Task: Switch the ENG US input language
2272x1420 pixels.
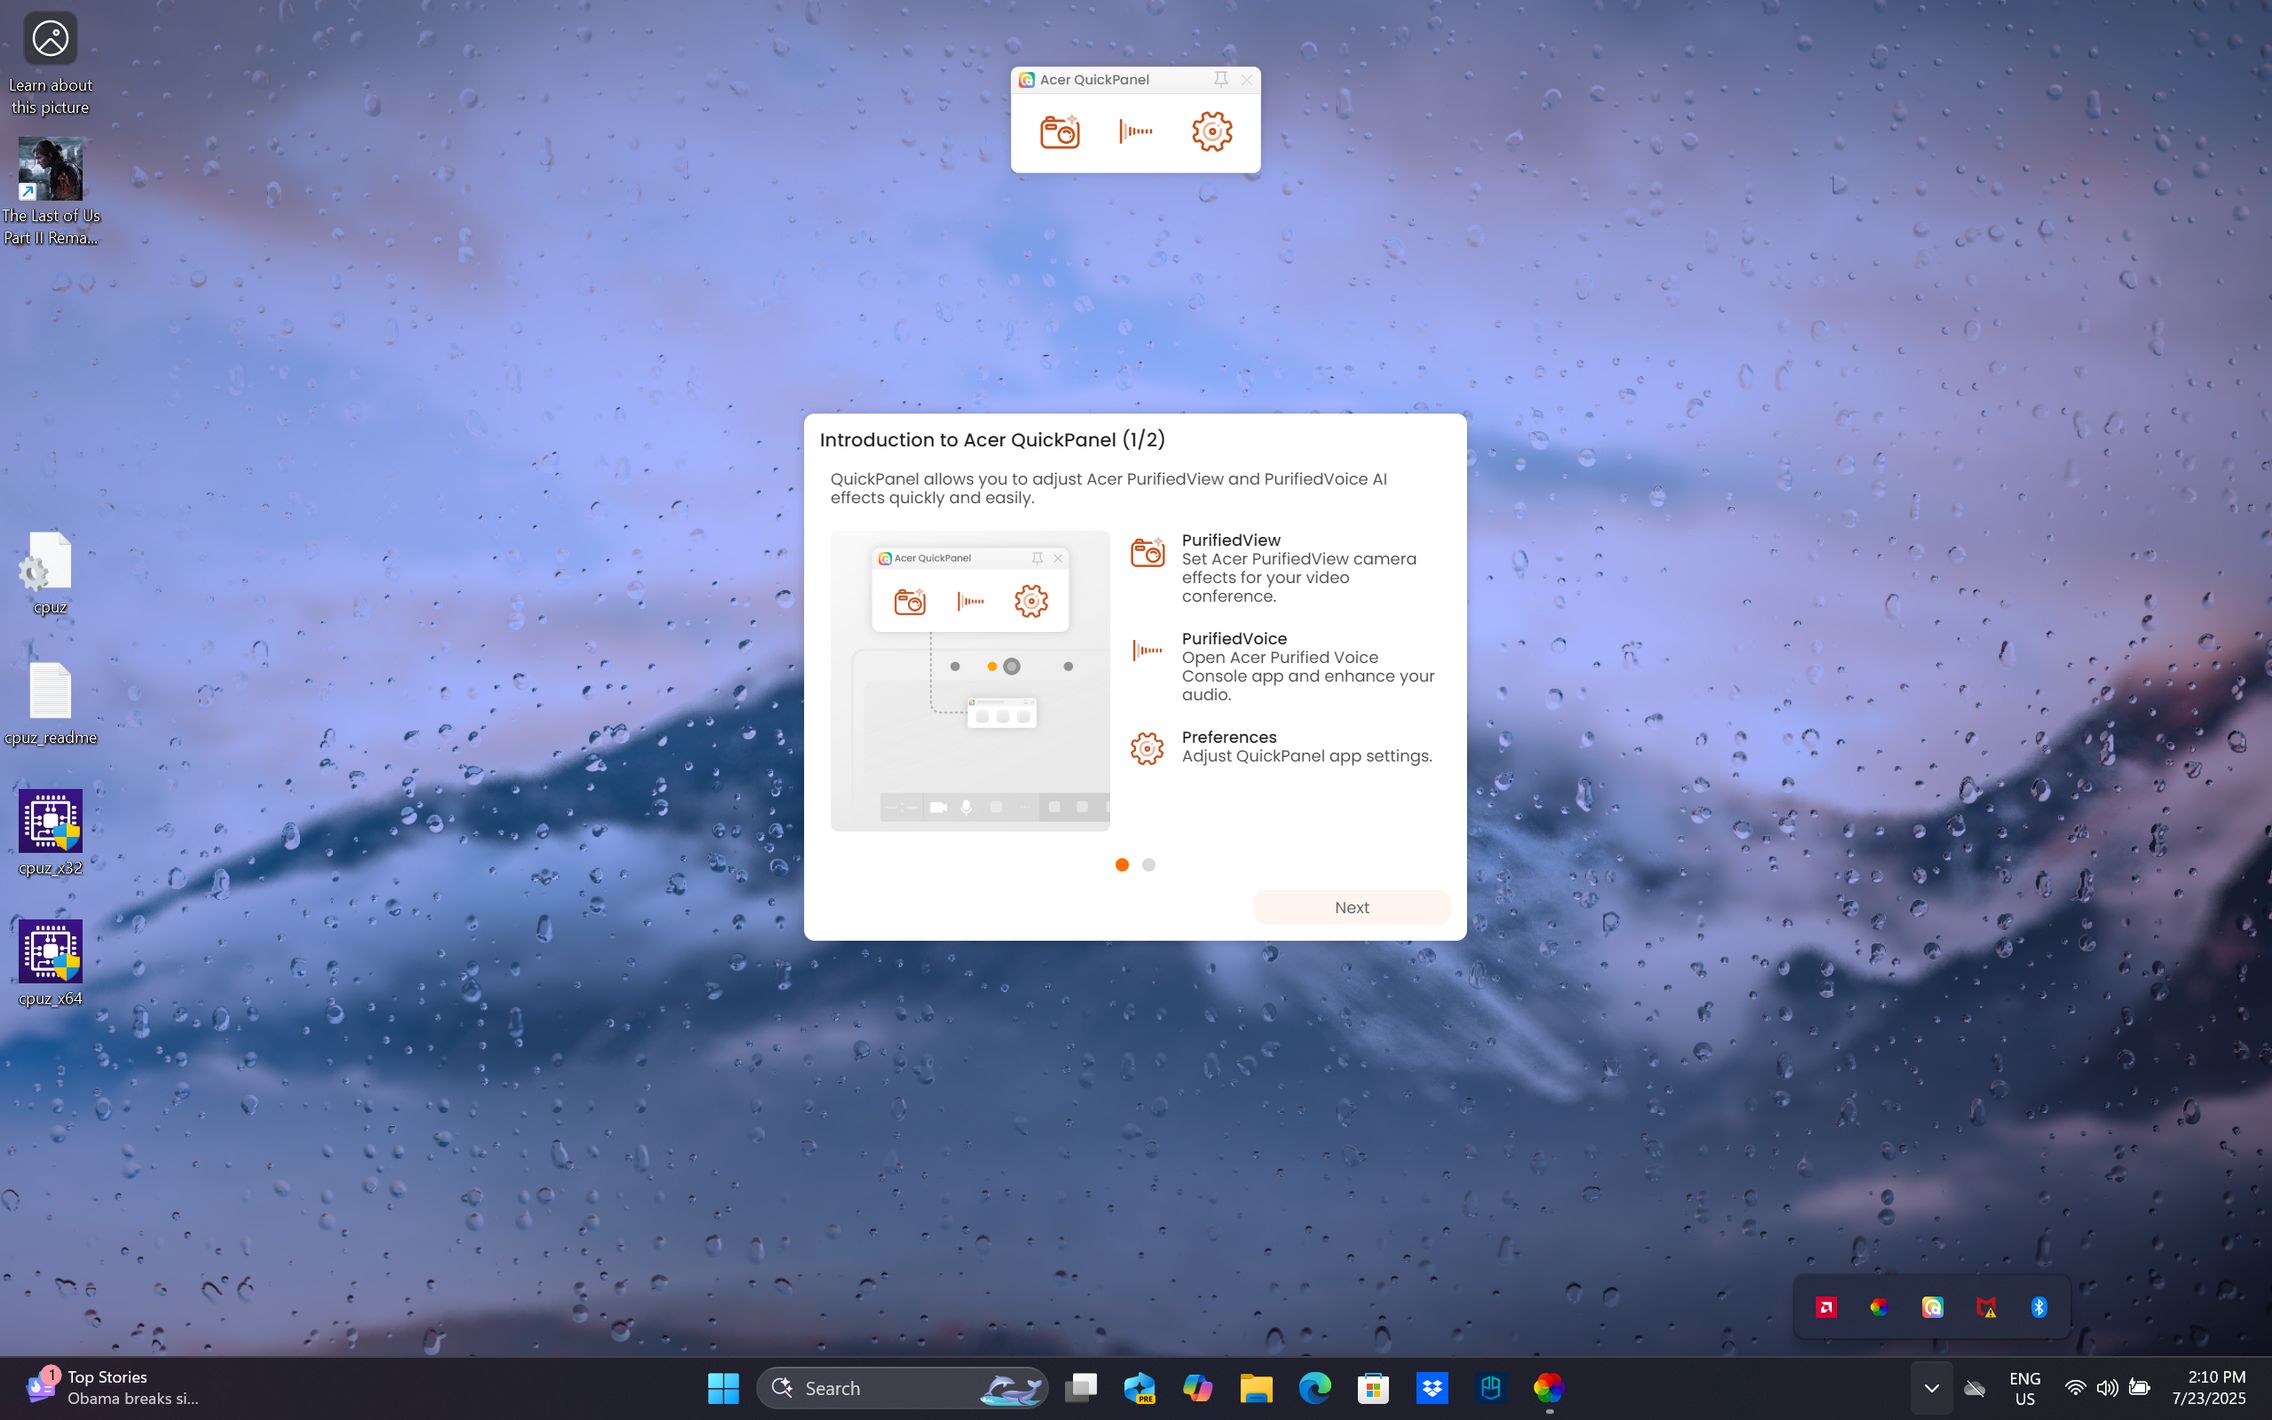Action: pyautogui.click(x=2024, y=1388)
